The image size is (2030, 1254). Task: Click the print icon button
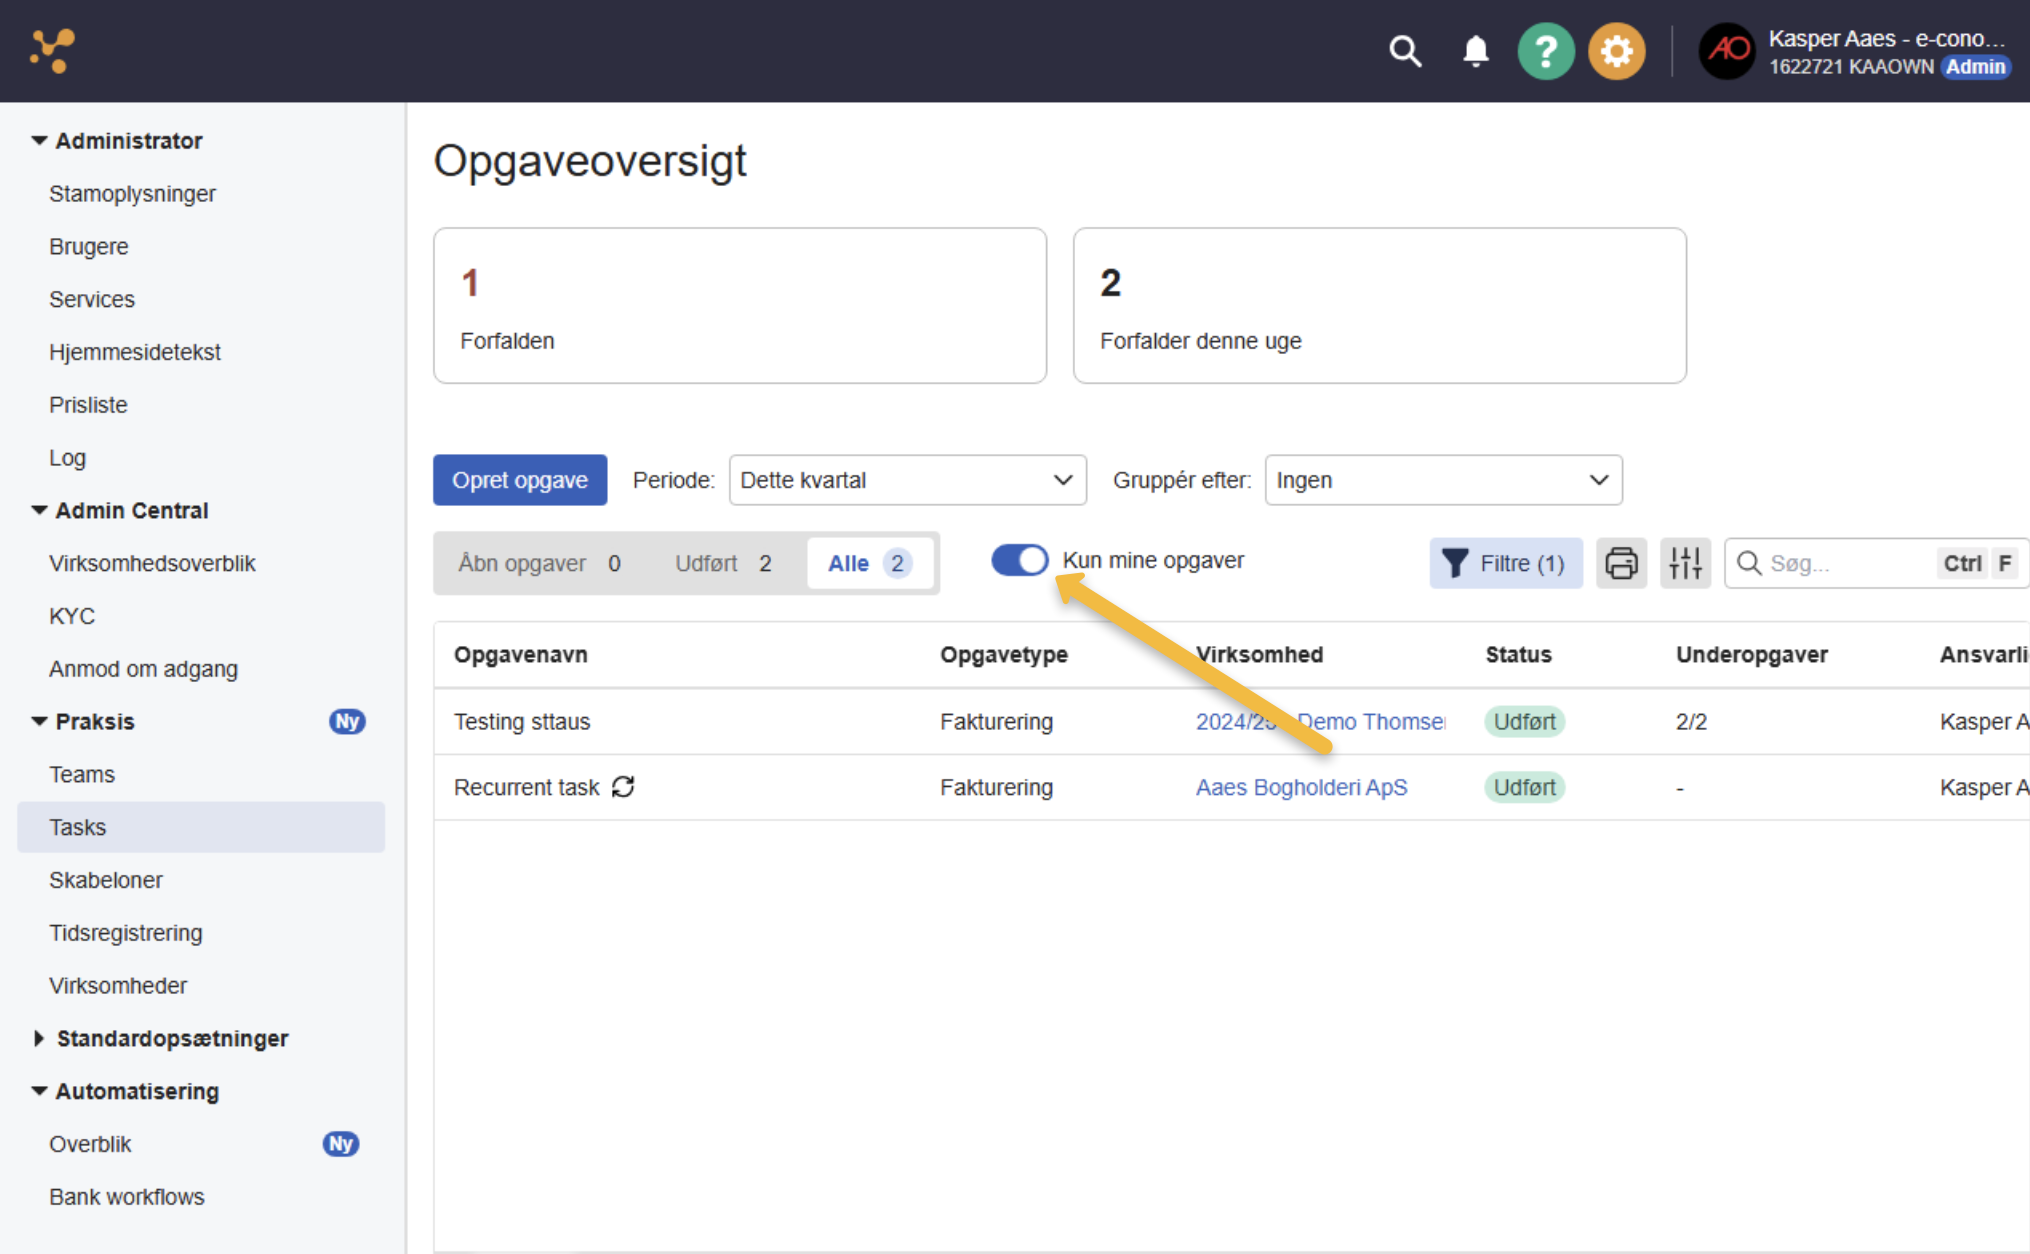1621,563
